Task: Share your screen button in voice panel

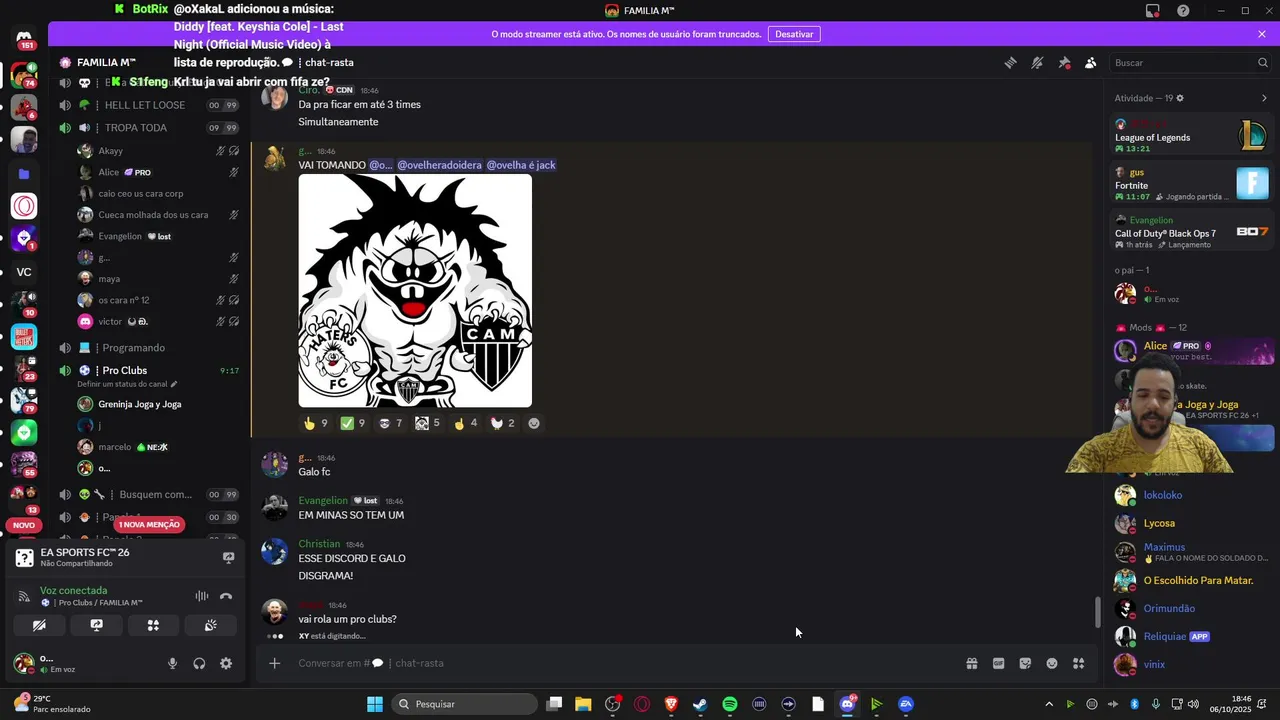Action: coord(96,625)
